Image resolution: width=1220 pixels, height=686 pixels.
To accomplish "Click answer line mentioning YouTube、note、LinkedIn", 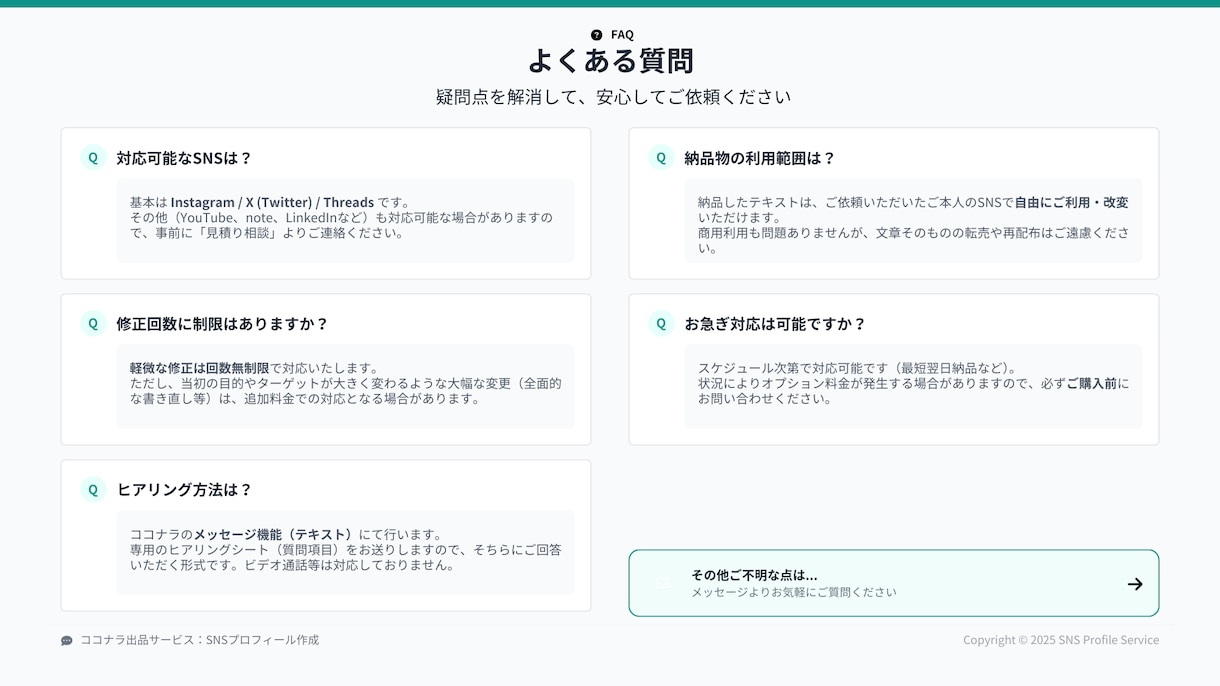I will click(x=341, y=217).
